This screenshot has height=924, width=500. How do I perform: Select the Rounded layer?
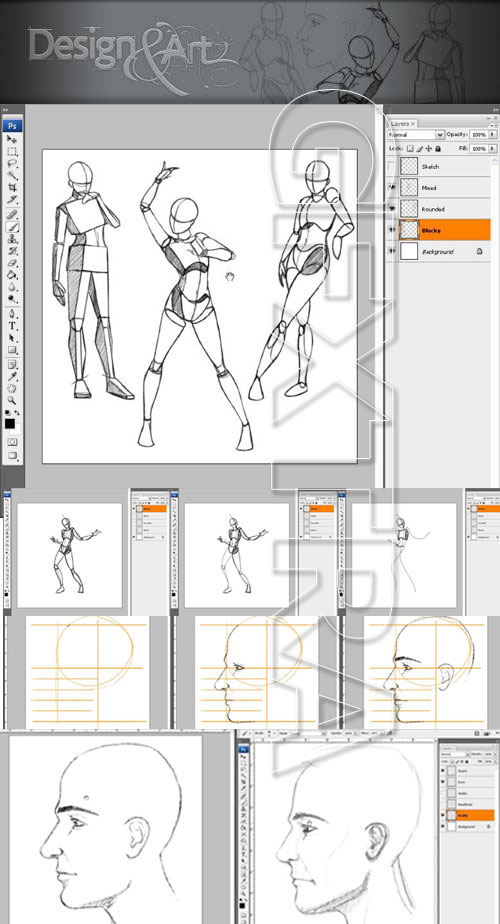pyautogui.click(x=439, y=209)
